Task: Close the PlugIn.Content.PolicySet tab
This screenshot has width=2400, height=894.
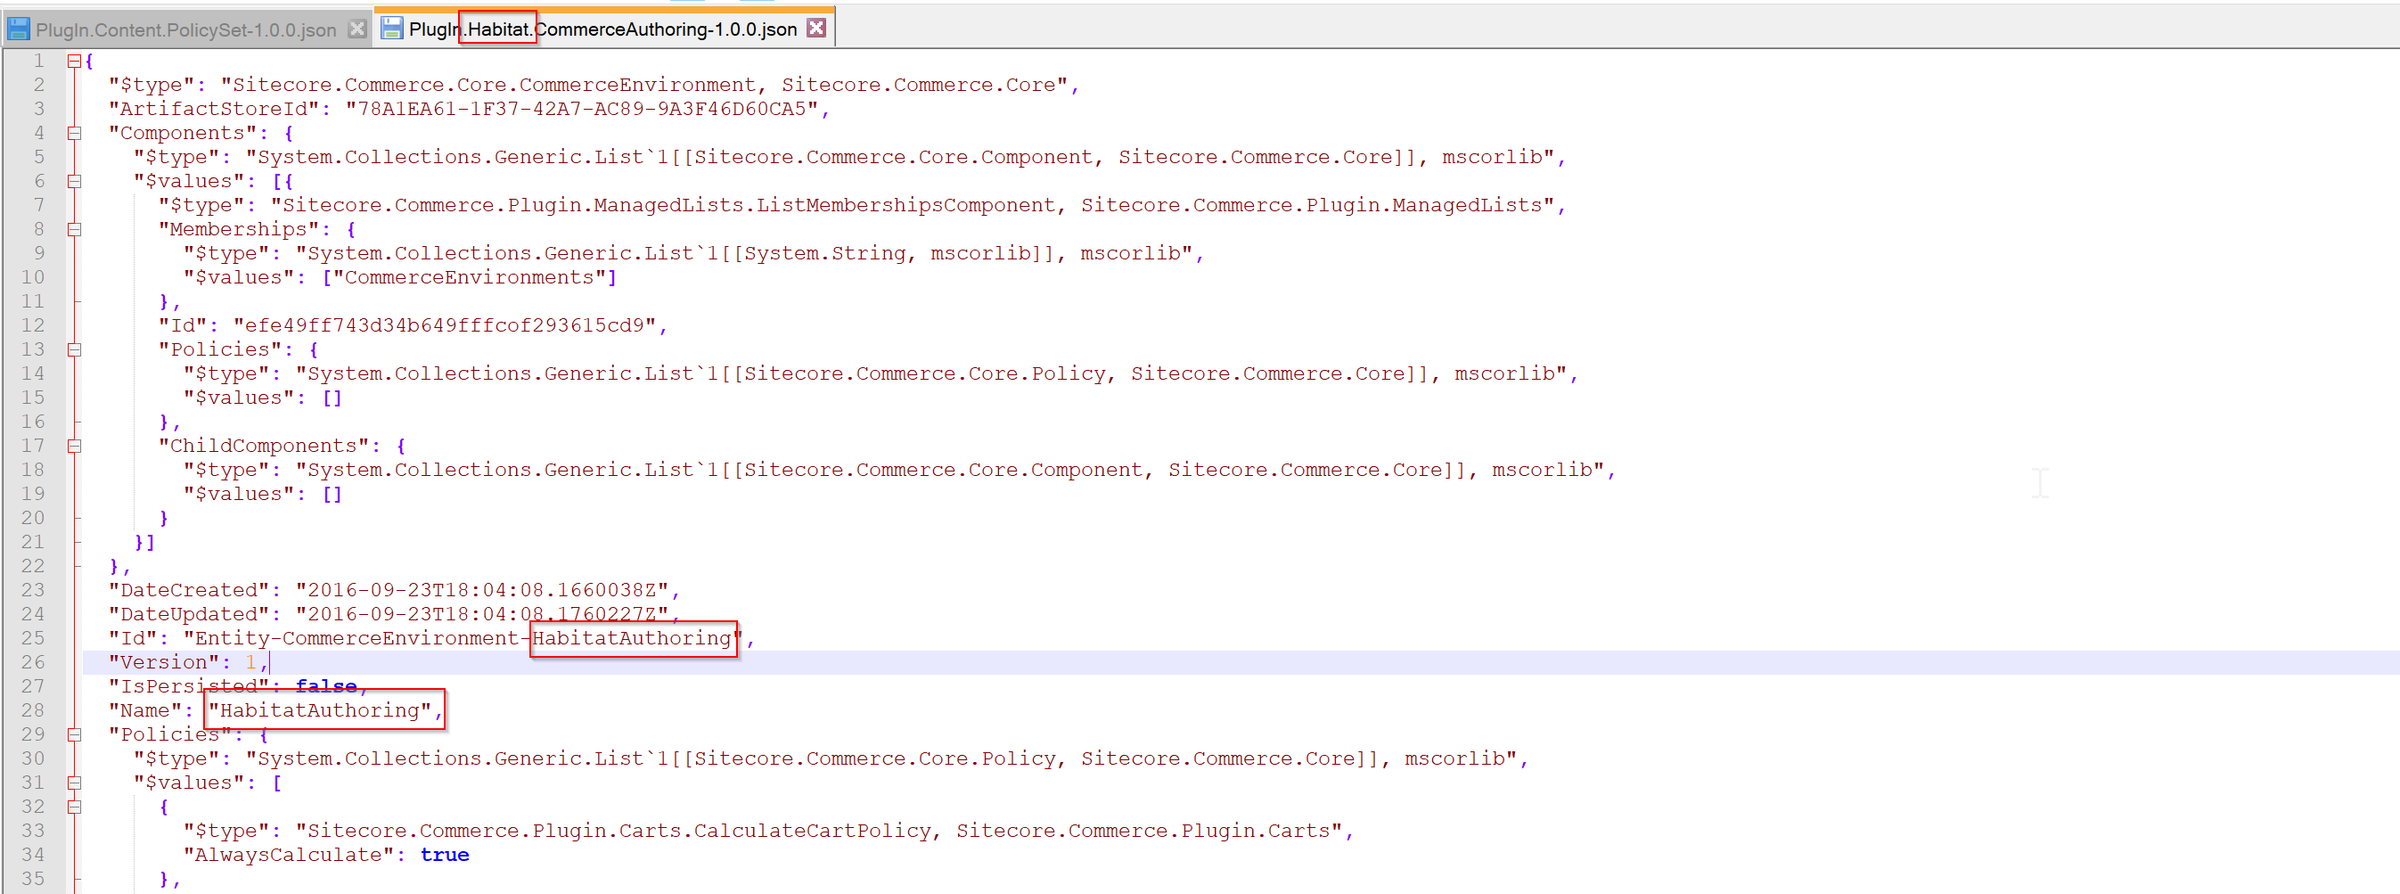Action: [x=357, y=29]
